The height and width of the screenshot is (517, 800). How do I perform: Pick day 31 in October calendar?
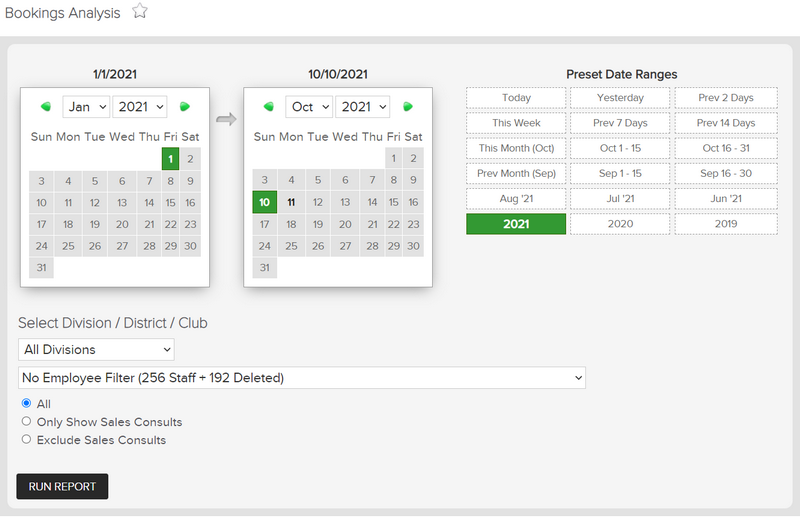tap(264, 267)
